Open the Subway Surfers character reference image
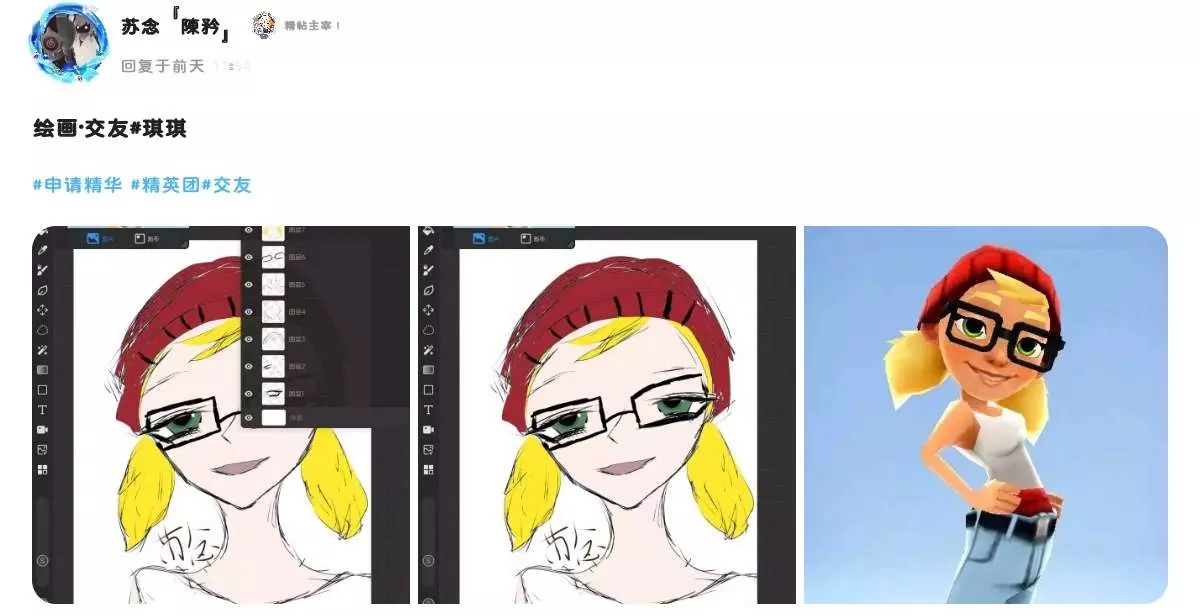Viewport: 1200px width, 616px height. (x=986, y=415)
